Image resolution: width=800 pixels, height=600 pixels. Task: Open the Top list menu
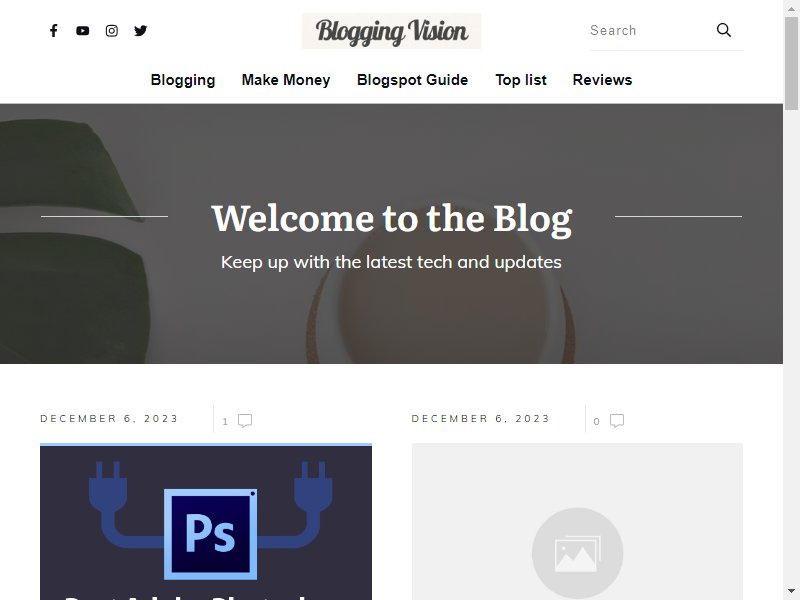pos(520,80)
